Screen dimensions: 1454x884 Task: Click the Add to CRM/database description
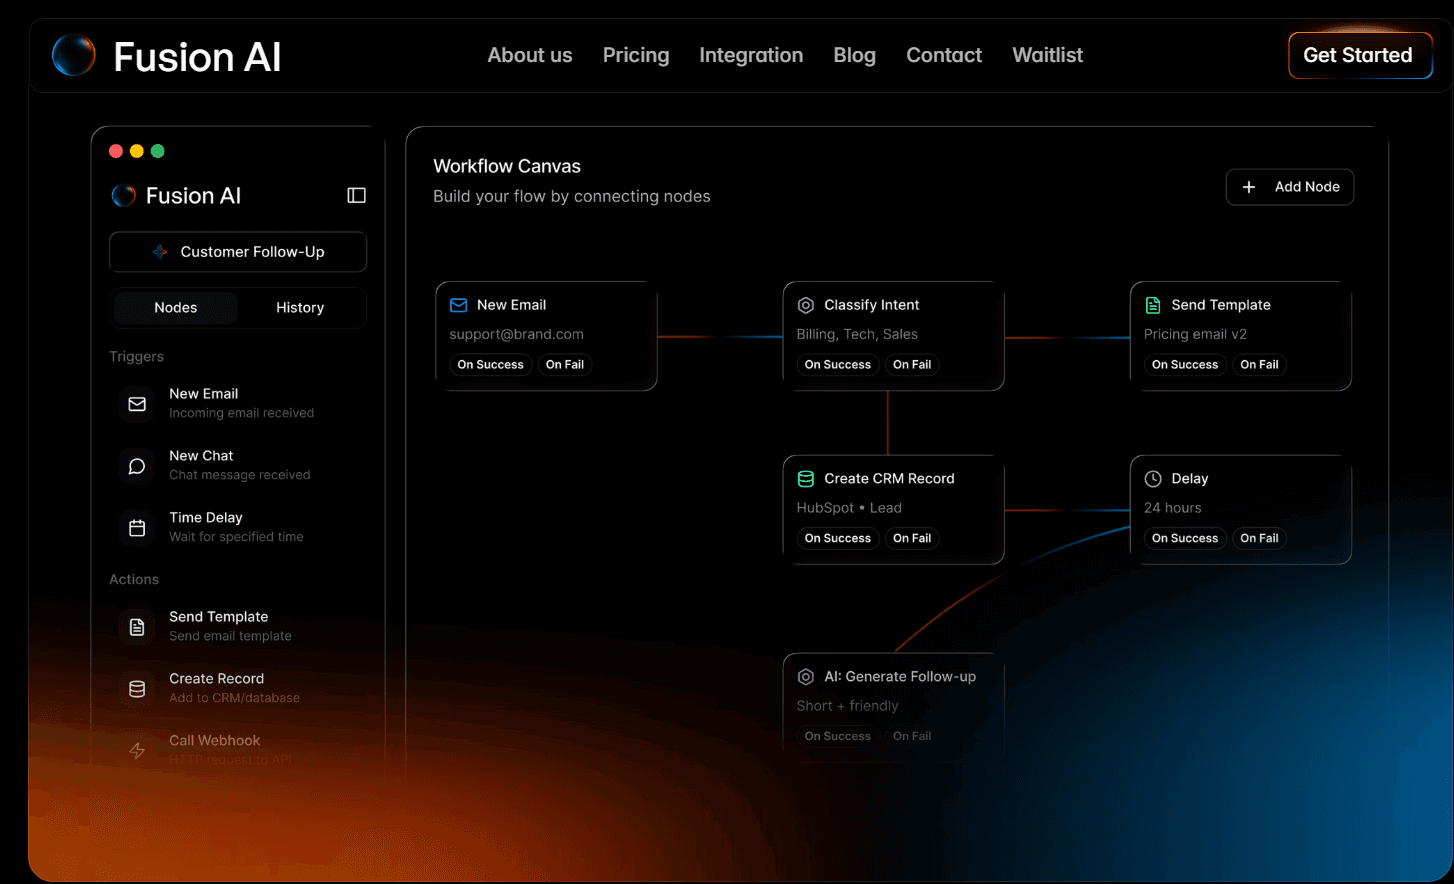234,699
